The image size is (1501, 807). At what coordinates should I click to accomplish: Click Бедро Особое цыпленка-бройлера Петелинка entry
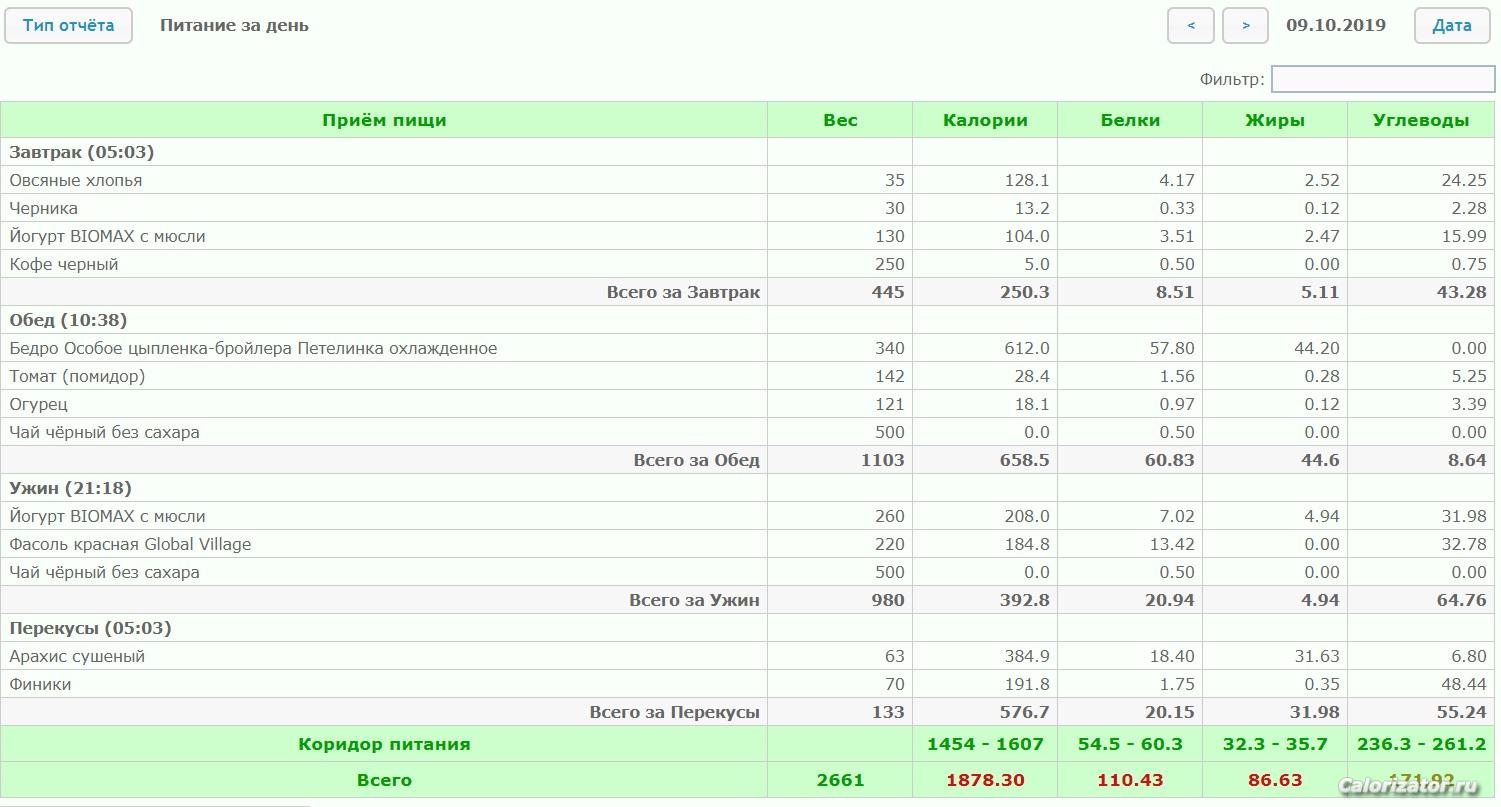click(x=253, y=348)
